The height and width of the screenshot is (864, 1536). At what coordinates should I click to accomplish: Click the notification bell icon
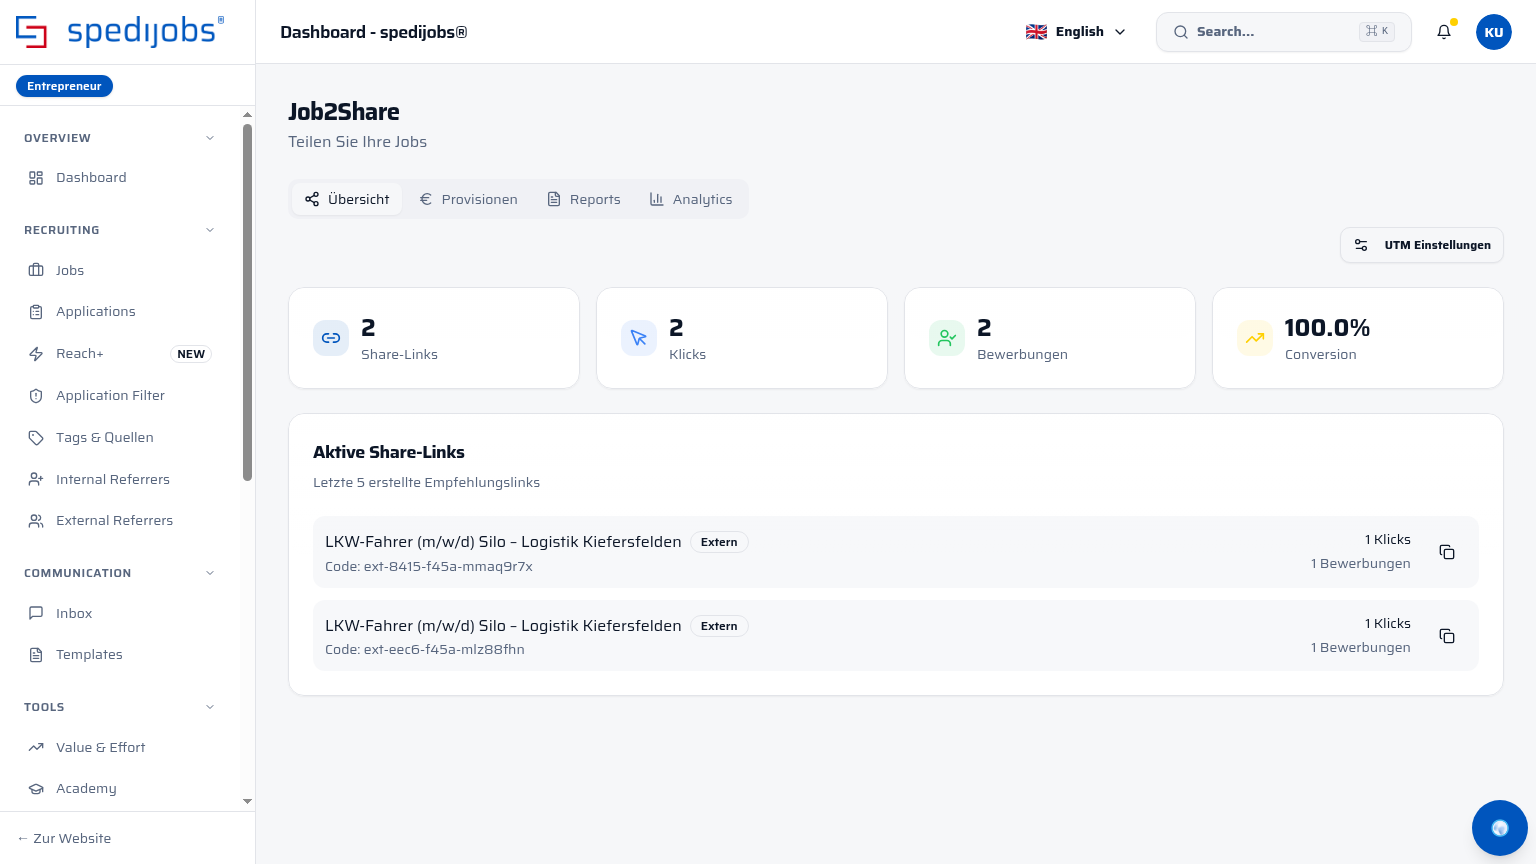(1444, 32)
